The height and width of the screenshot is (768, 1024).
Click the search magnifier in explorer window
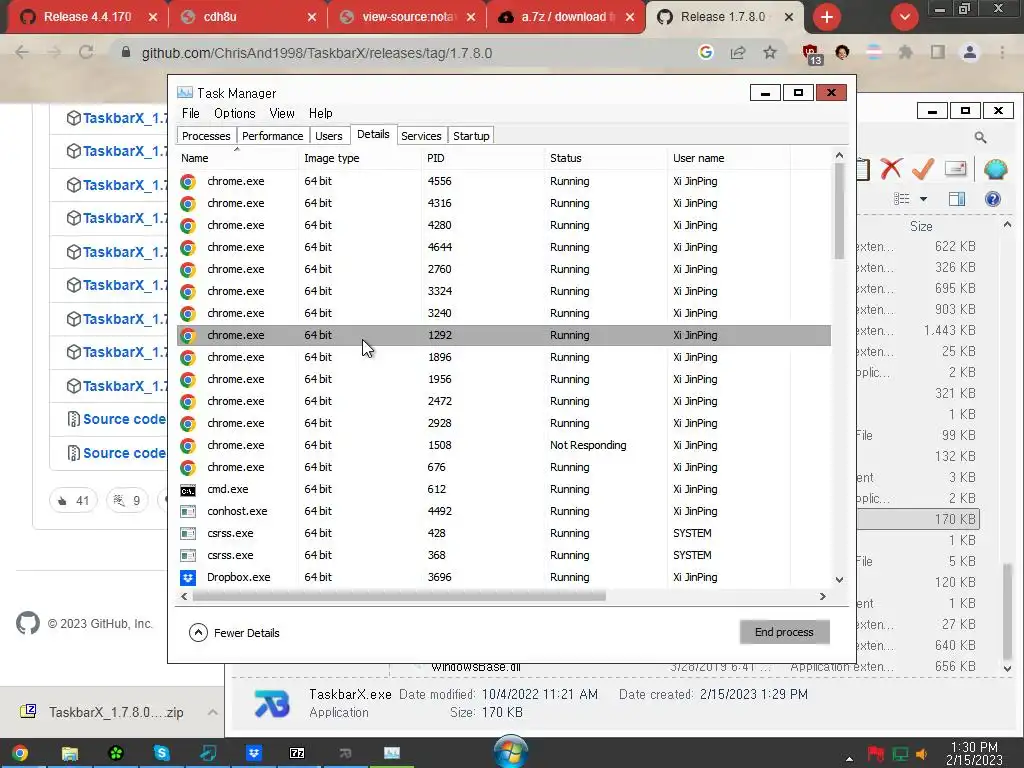coord(980,137)
